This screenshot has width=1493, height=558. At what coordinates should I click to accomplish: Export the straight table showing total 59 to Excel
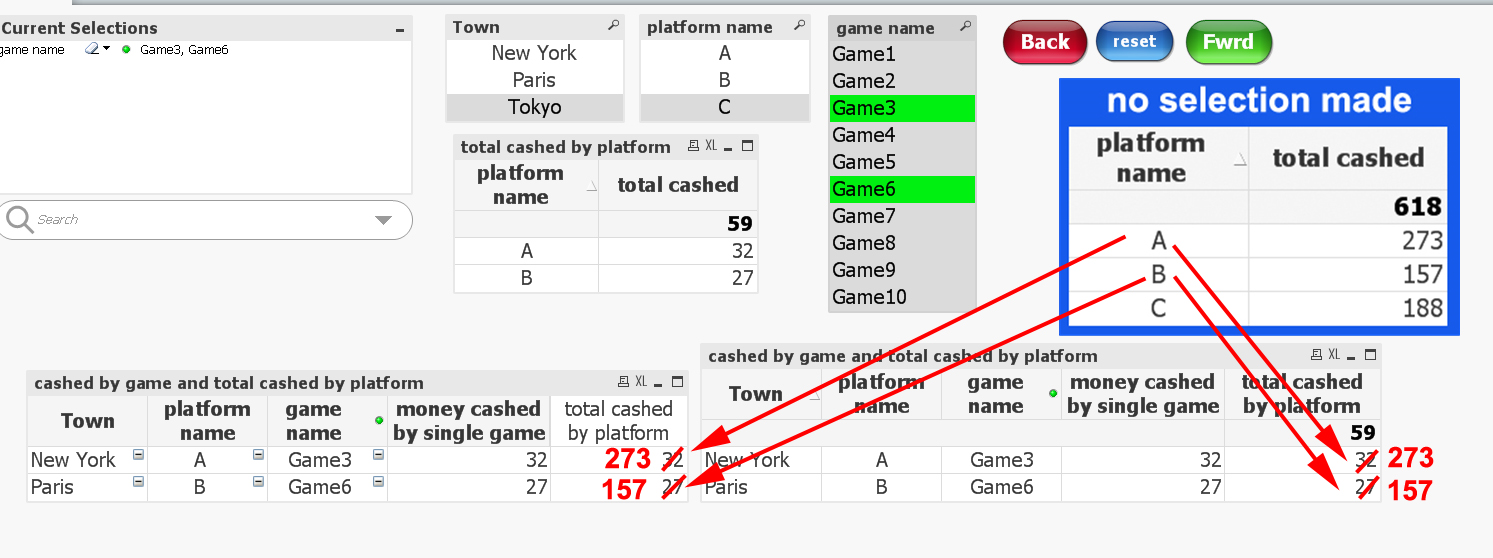point(1334,355)
